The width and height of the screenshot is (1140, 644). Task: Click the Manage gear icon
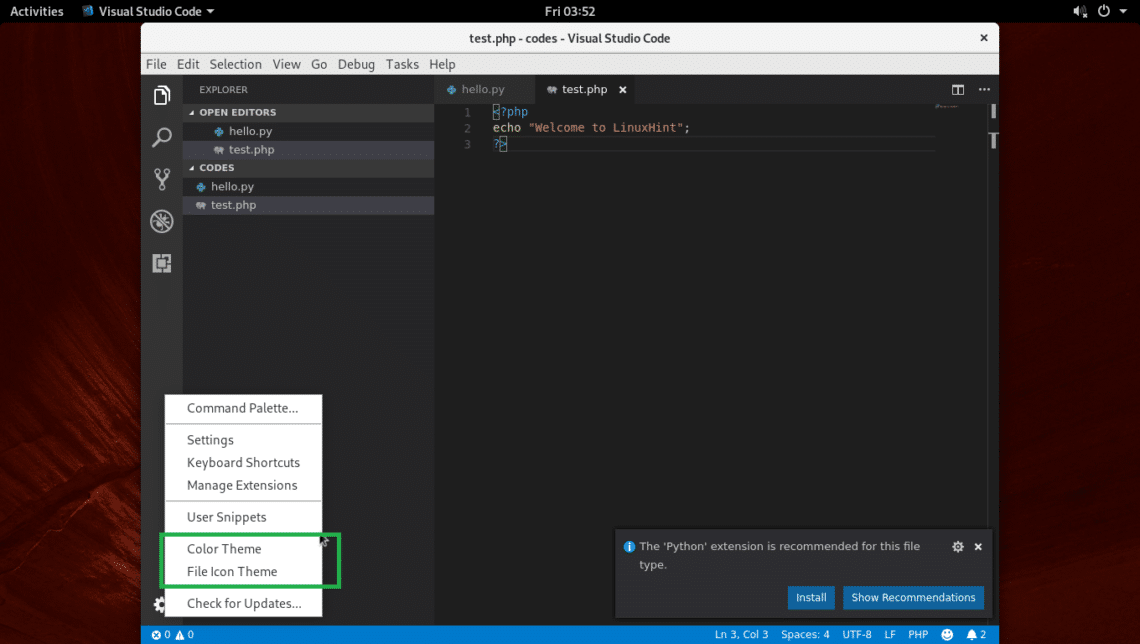tap(159, 604)
